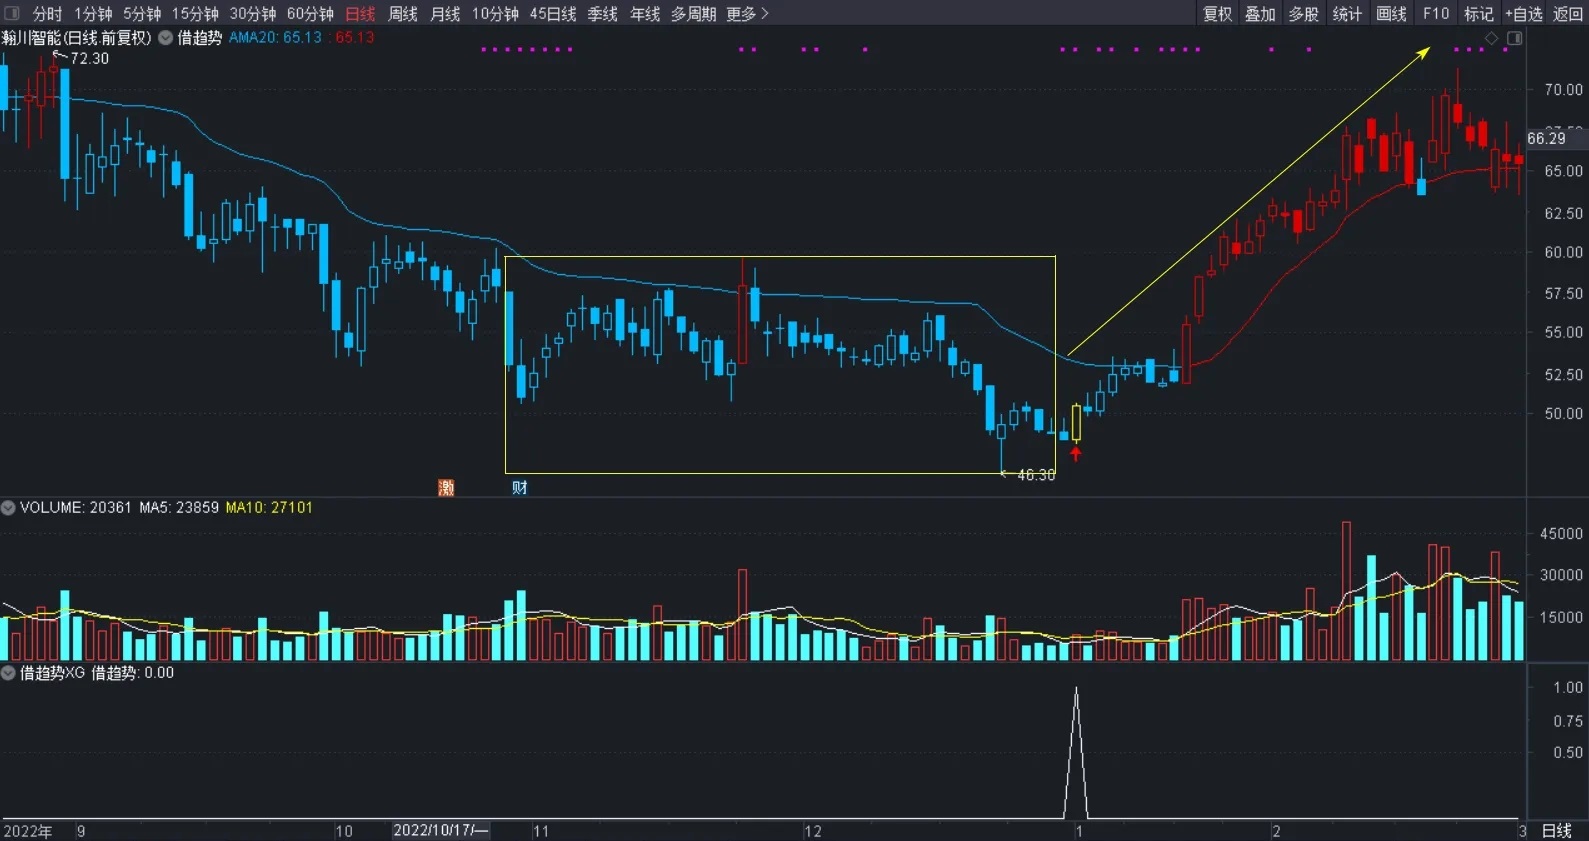
Task: Open the 更多 periods dropdown
Action: (747, 14)
